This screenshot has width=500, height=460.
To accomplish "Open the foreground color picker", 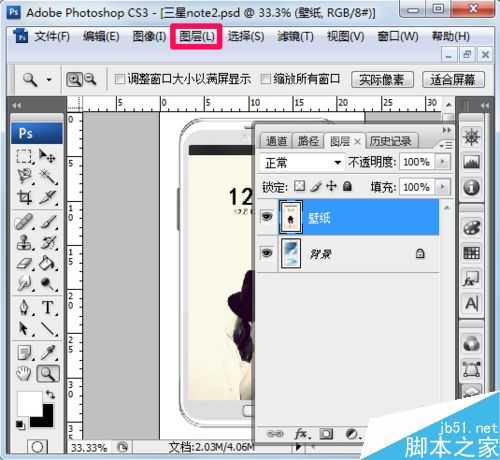I will 29,404.
